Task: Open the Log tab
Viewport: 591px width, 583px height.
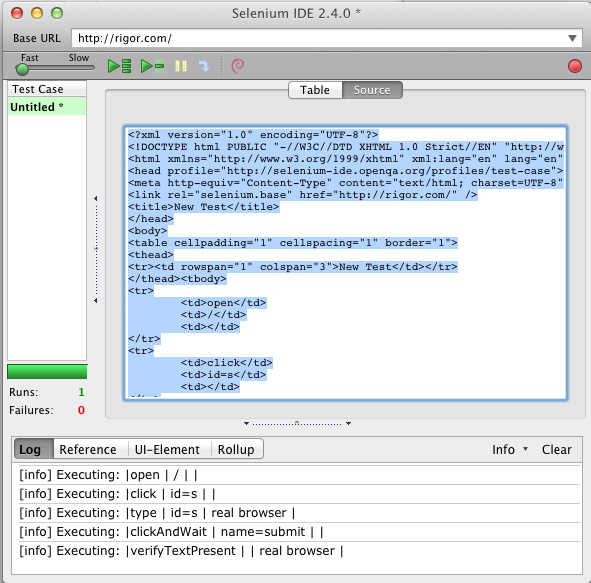Action: pos(34,449)
